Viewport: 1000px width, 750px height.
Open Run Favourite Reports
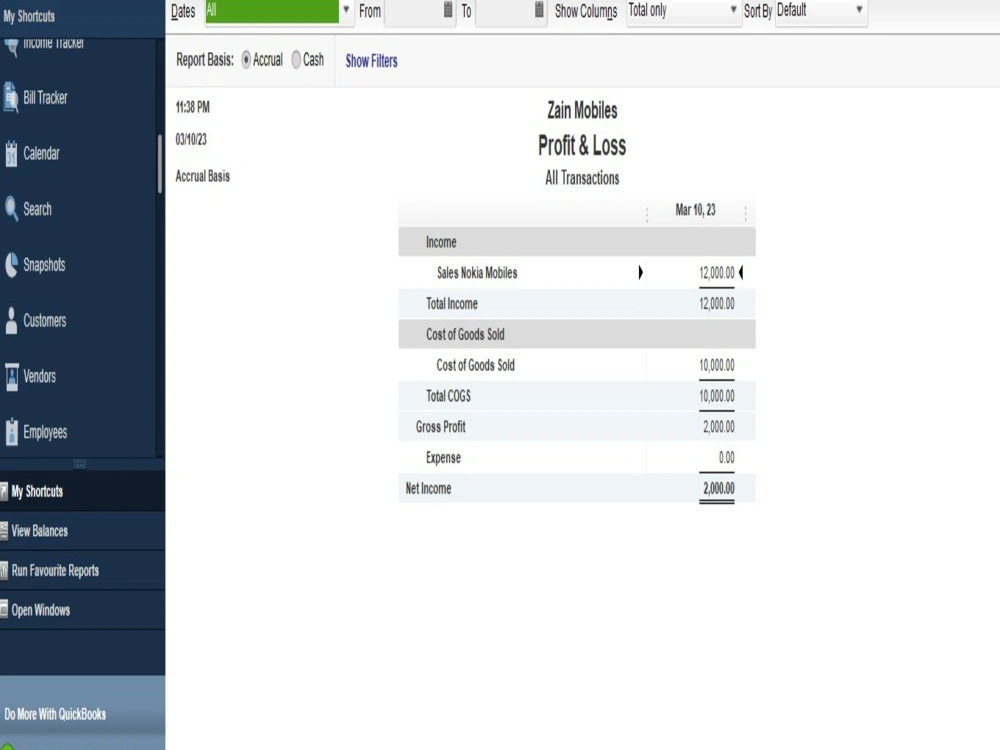55,570
